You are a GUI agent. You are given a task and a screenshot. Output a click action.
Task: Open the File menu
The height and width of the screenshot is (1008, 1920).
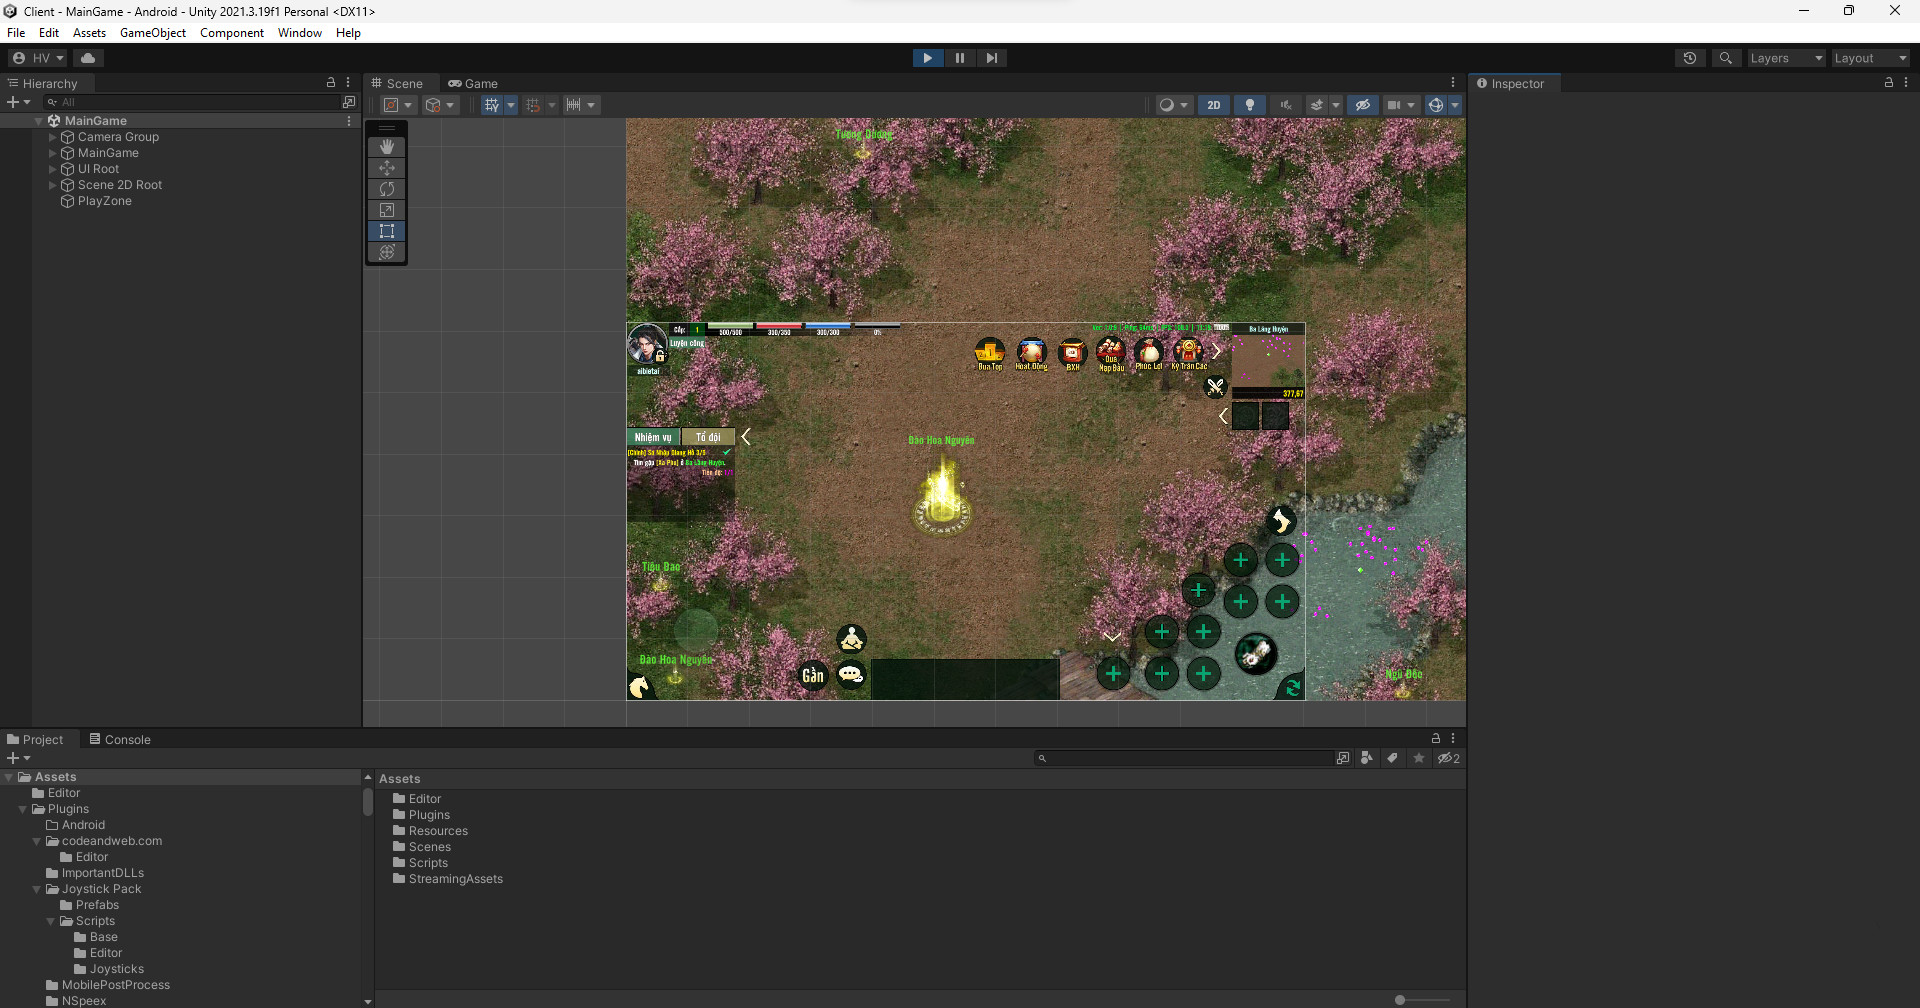(16, 33)
